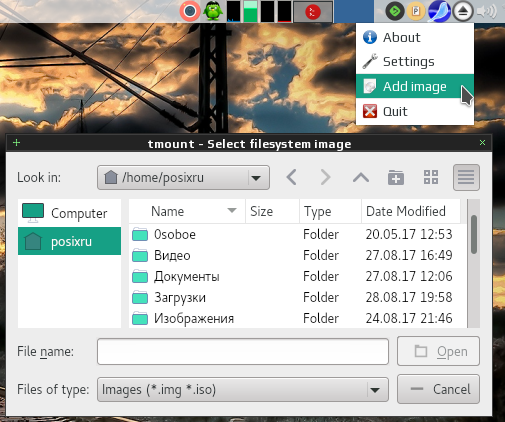Click the tmount eject tray icon
The height and width of the screenshot is (422, 505).
(463, 11)
